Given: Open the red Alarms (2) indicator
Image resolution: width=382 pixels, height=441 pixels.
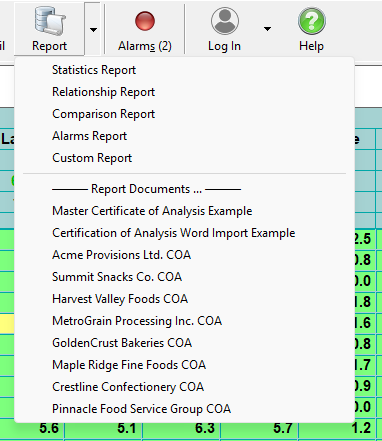Looking at the screenshot, I should [x=145, y=21].
